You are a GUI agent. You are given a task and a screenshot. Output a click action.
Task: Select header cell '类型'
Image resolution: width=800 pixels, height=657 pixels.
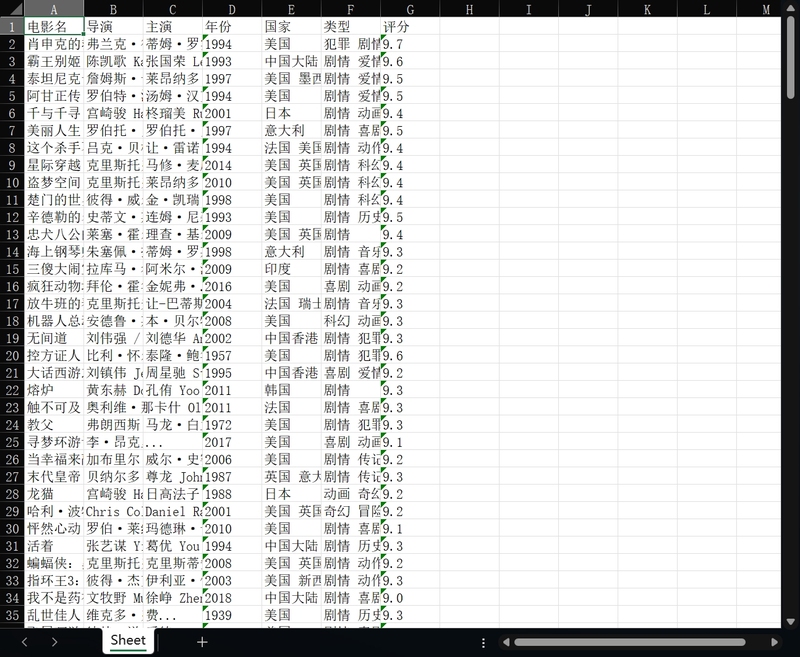351,27
